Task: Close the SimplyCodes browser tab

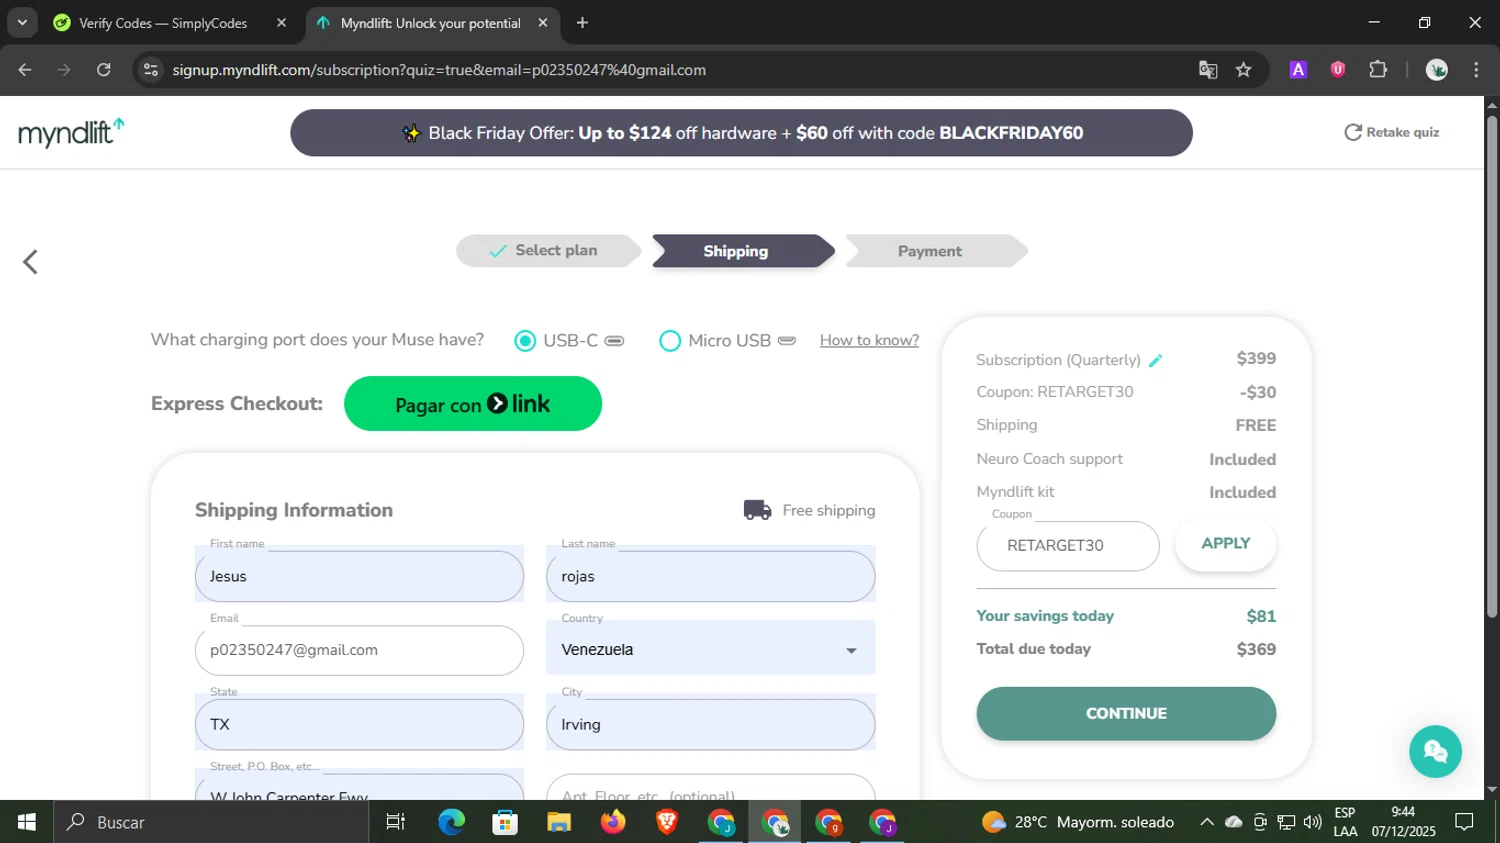Action: (281, 23)
